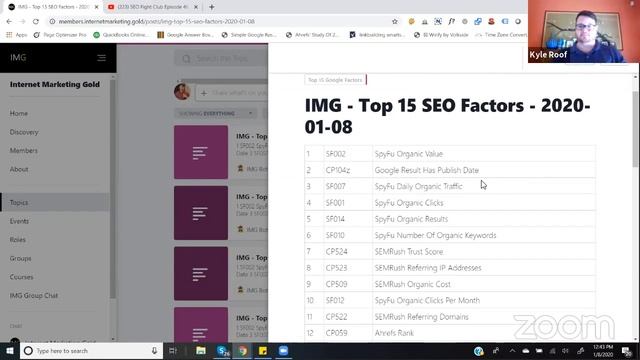Open the Time Zone Converter bookmark
This screenshot has height=360, width=640.
pyautogui.click(x=501, y=35)
